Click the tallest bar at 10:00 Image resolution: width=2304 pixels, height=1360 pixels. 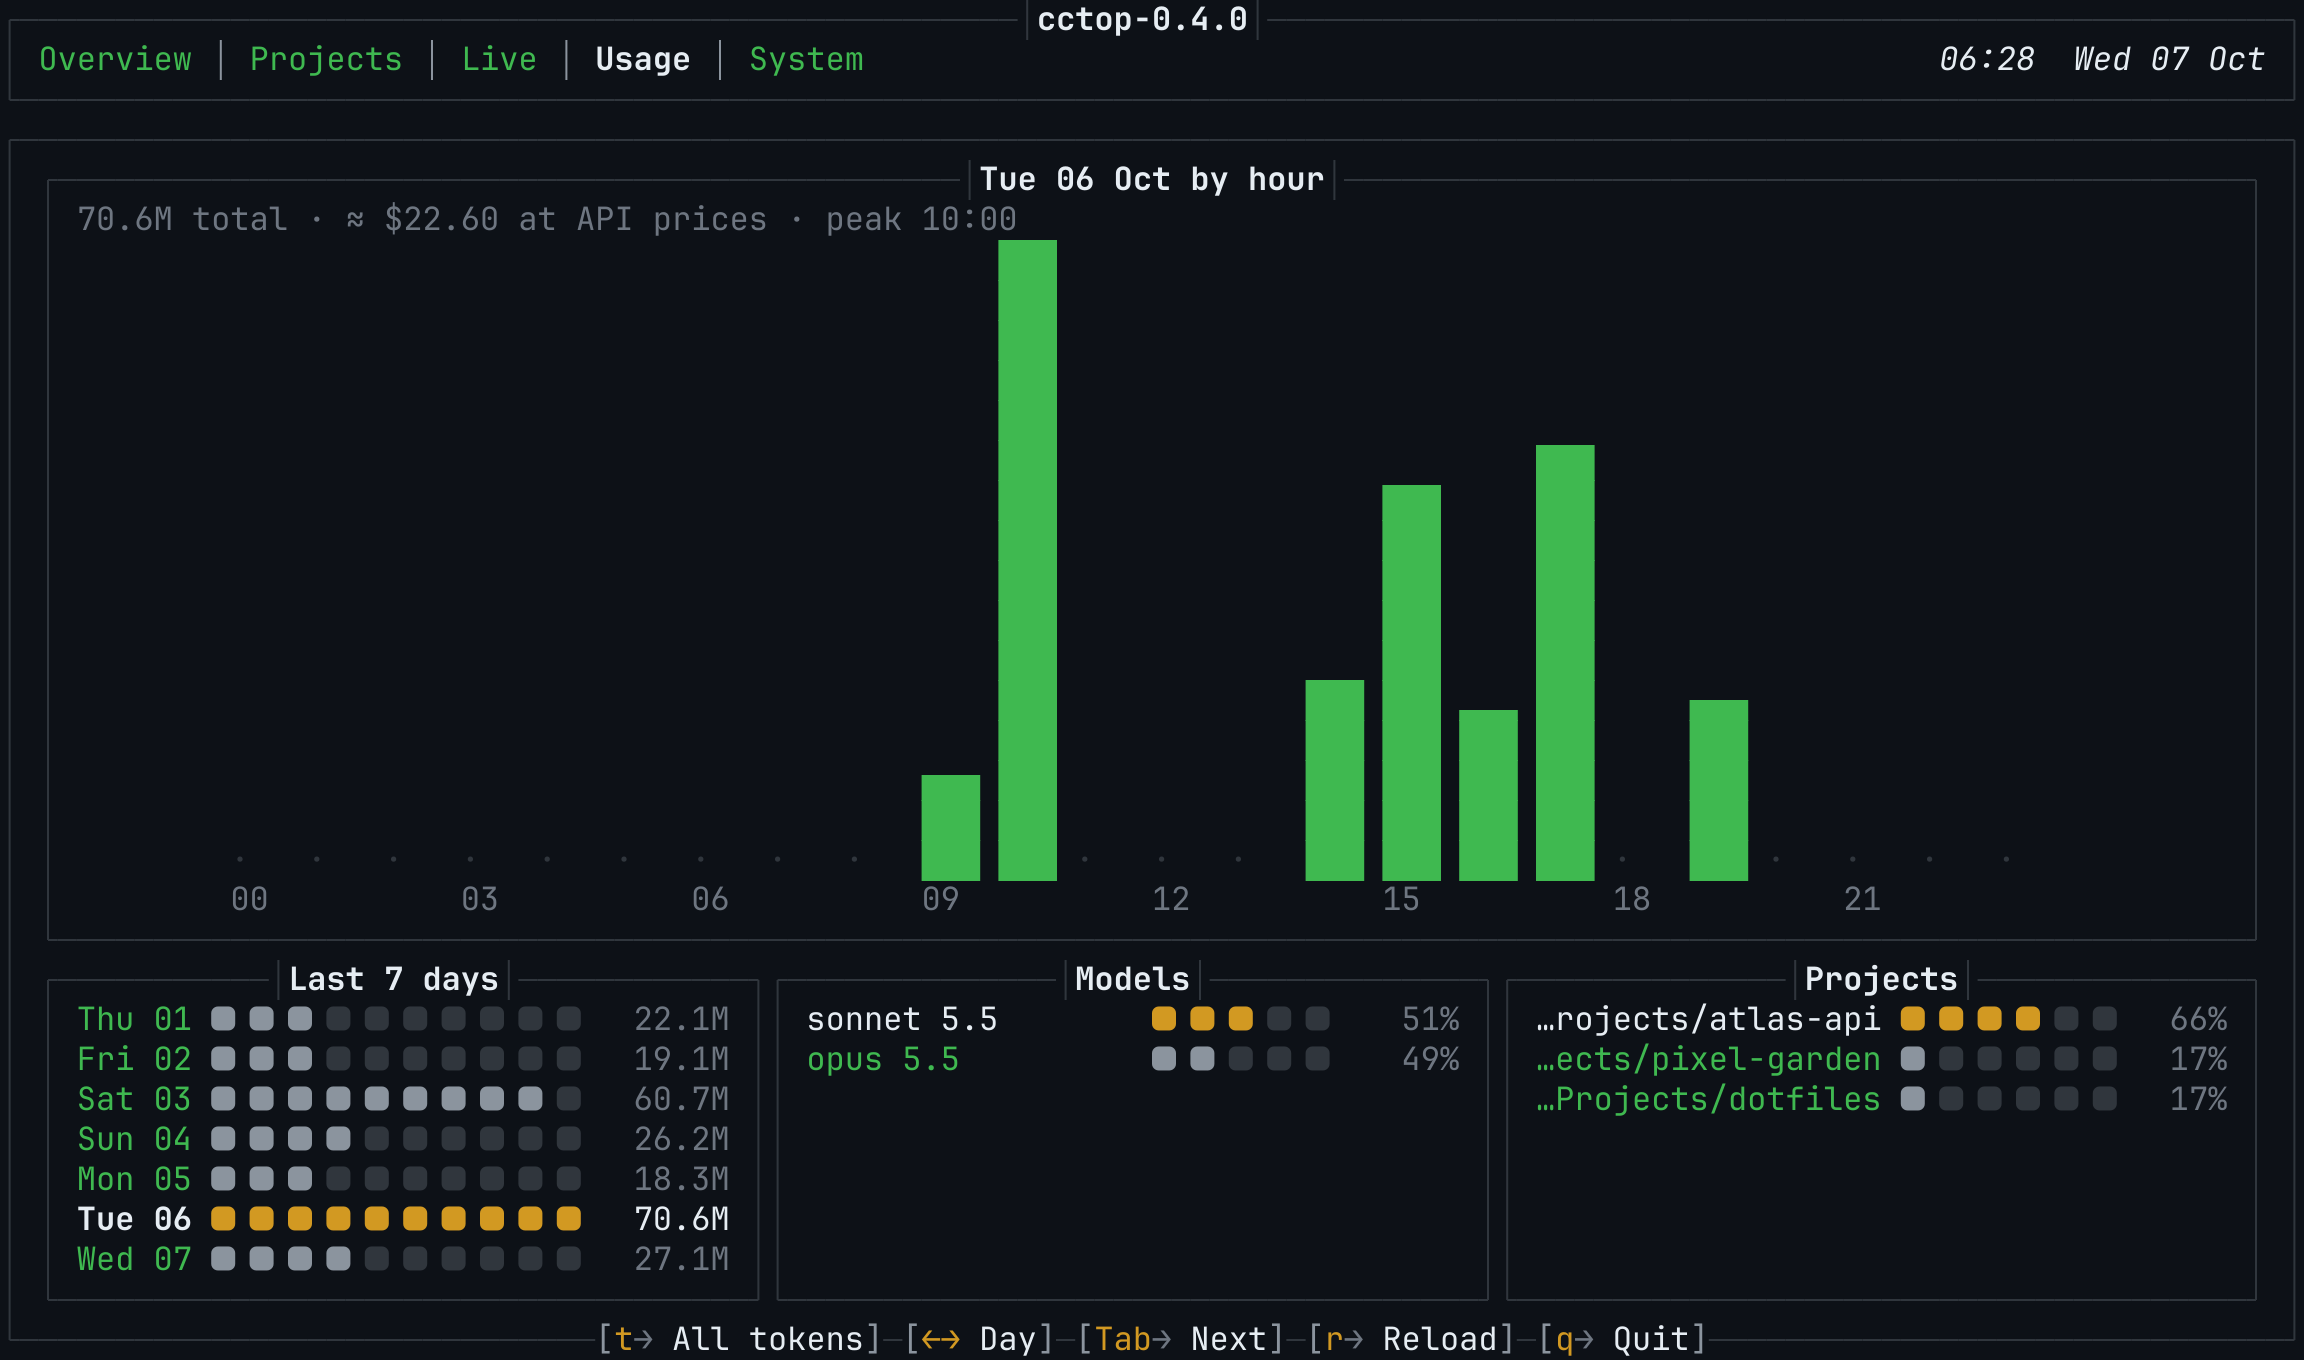point(1027,560)
